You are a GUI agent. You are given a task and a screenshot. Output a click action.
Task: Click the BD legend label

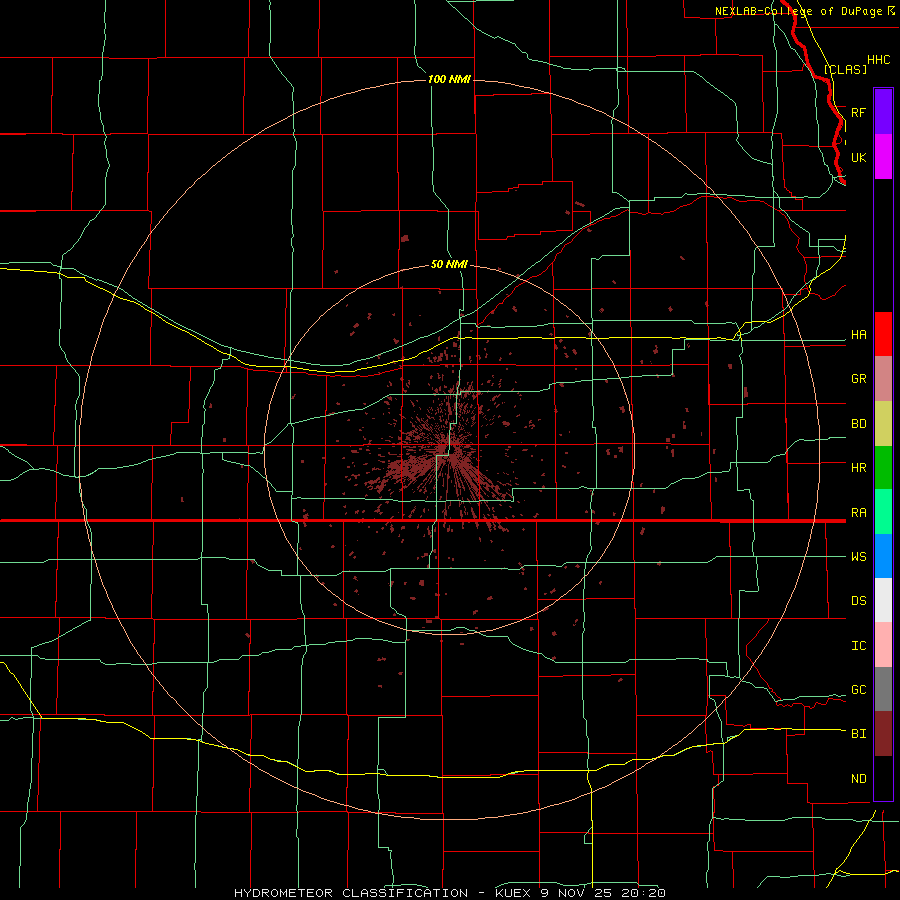coord(858,424)
